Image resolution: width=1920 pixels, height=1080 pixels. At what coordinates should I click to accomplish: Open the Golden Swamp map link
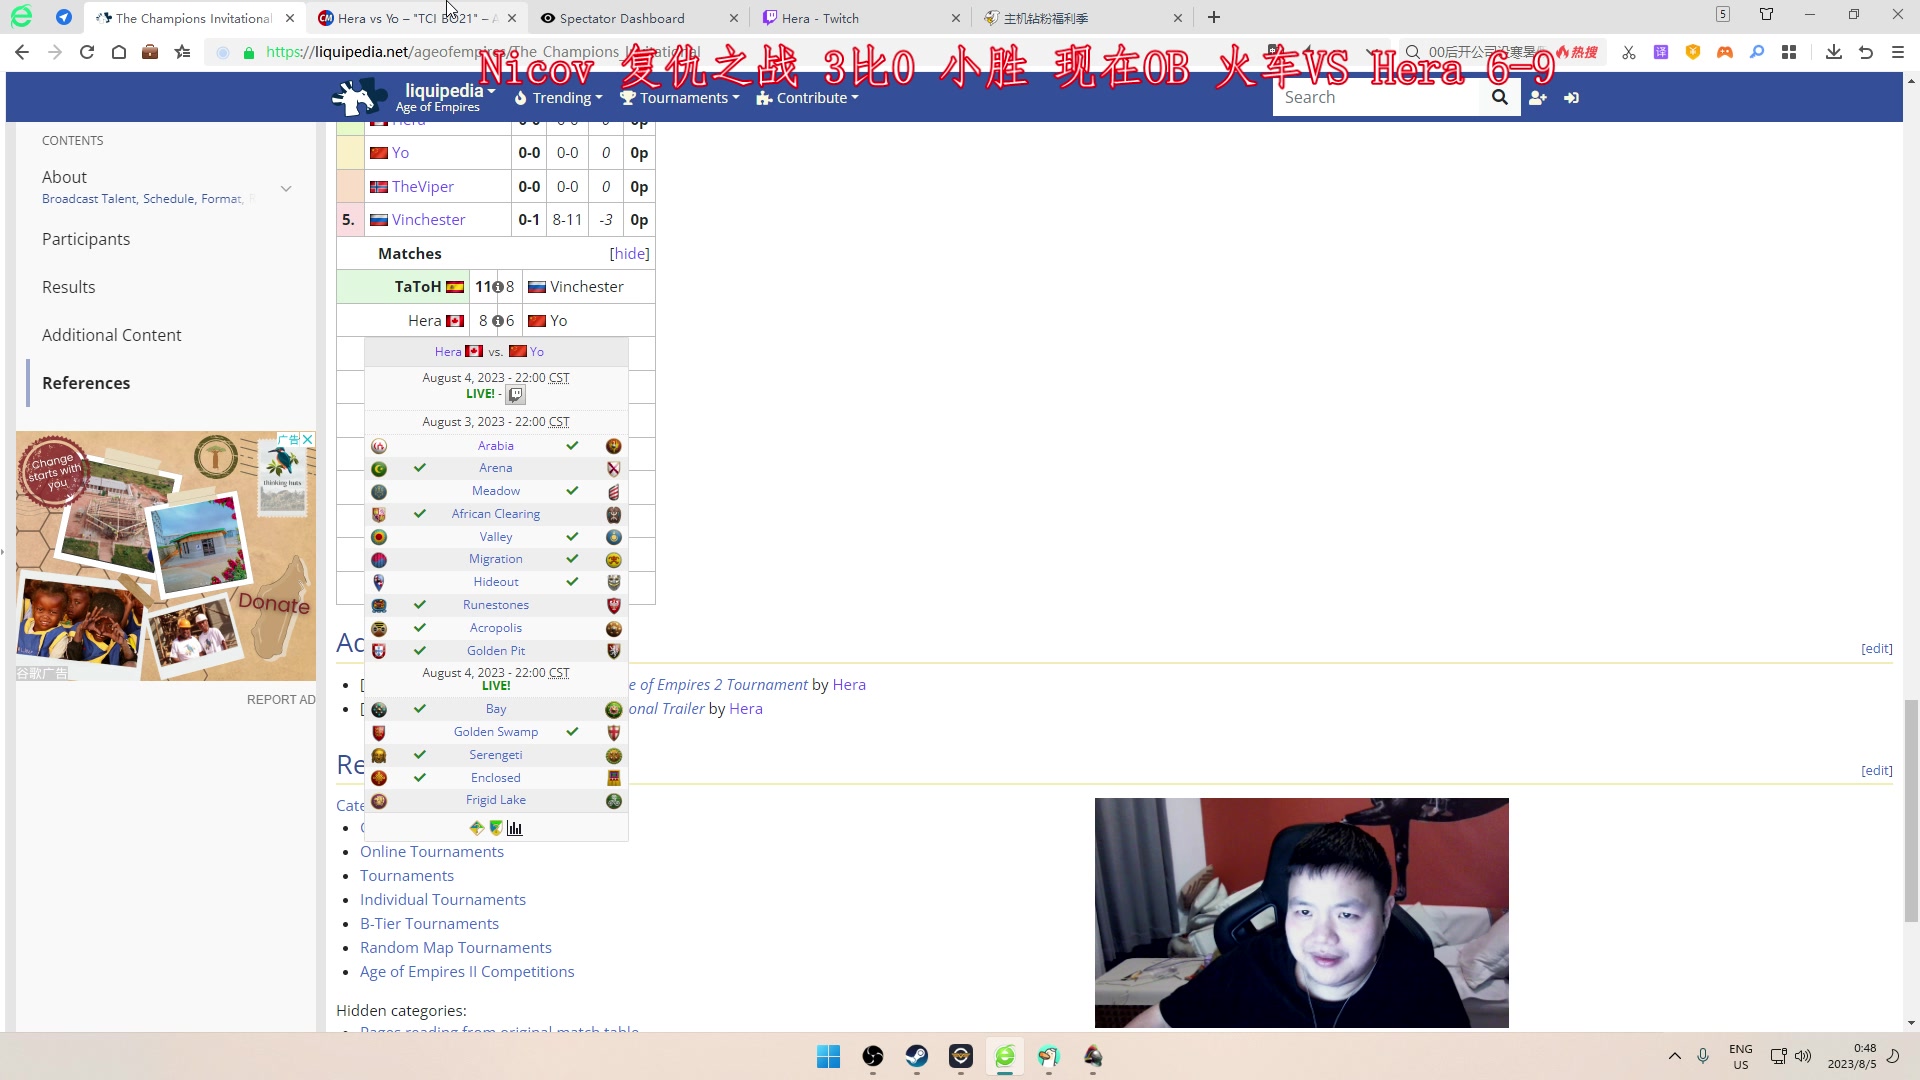(x=496, y=732)
